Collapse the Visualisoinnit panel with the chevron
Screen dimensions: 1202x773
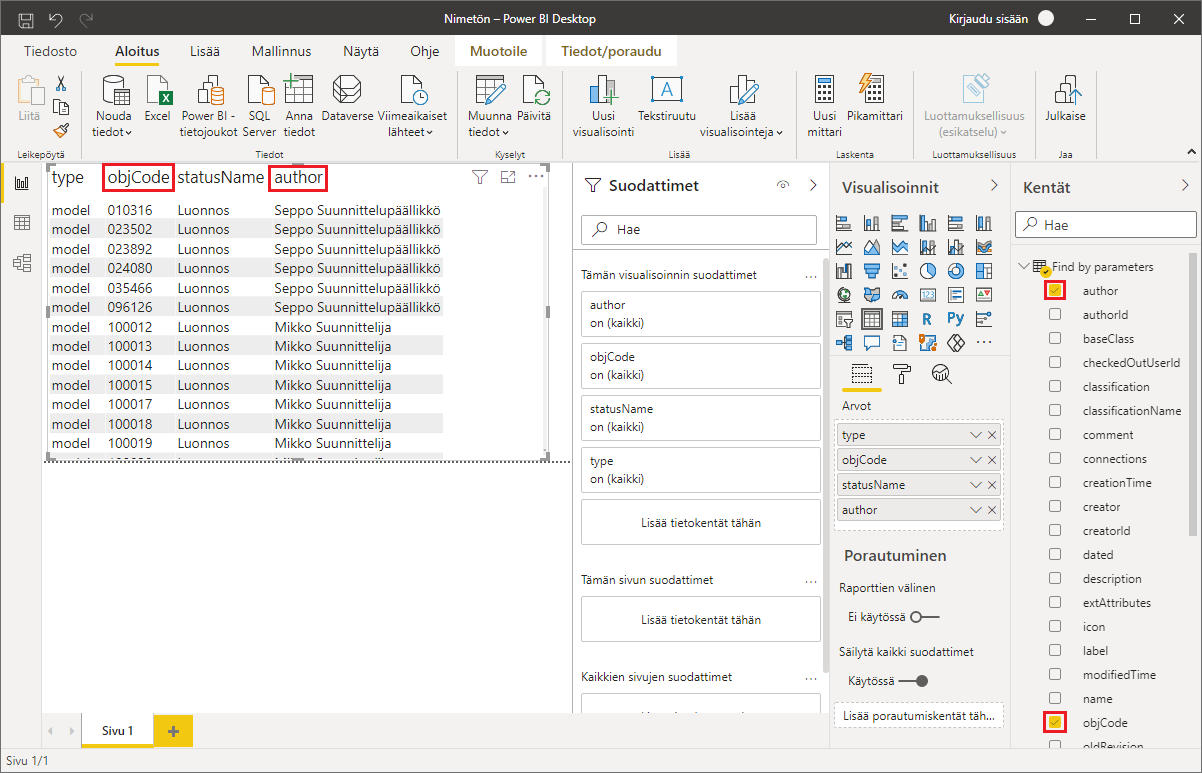pyautogui.click(x=994, y=186)
